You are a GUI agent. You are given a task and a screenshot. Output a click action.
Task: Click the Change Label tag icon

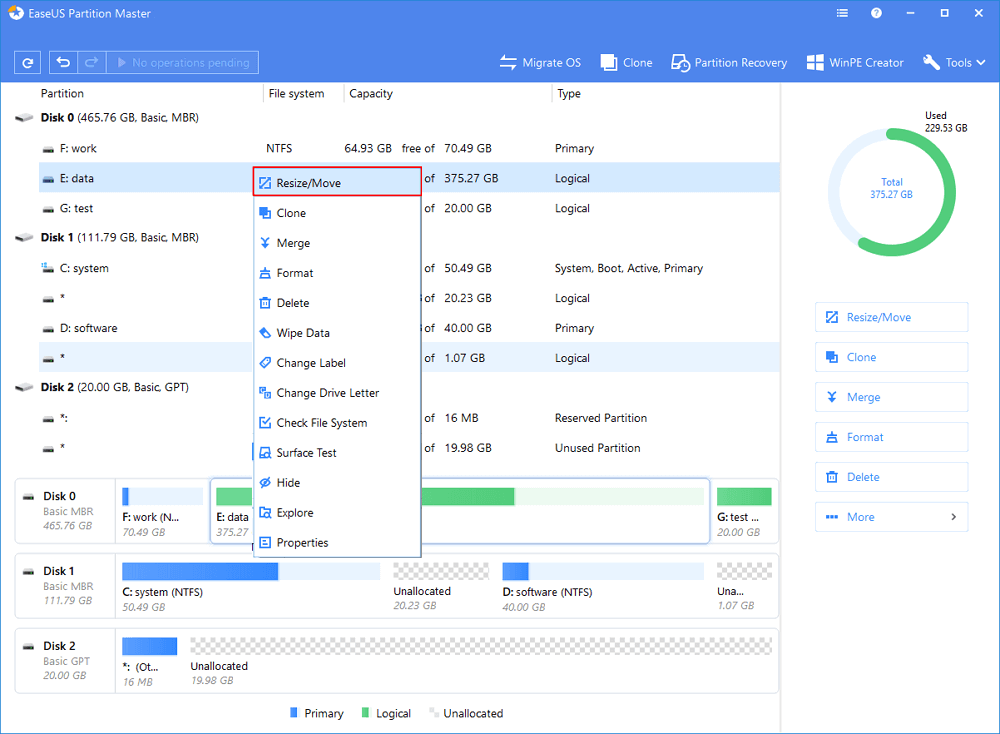[265, 363]
